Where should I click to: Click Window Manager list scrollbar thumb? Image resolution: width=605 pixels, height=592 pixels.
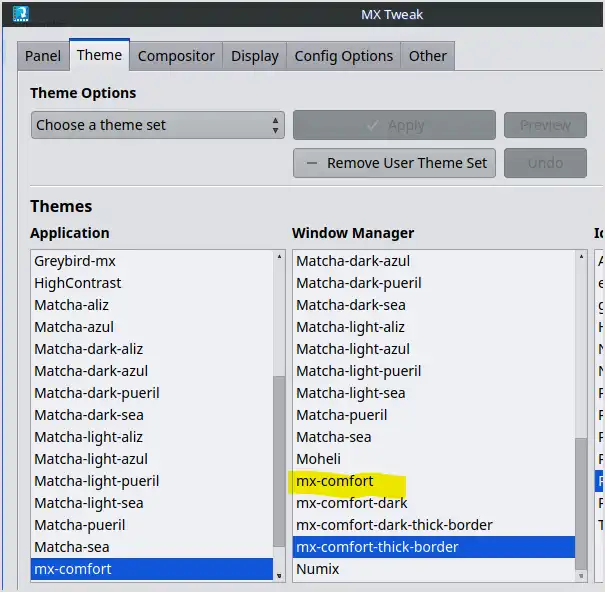581,504
